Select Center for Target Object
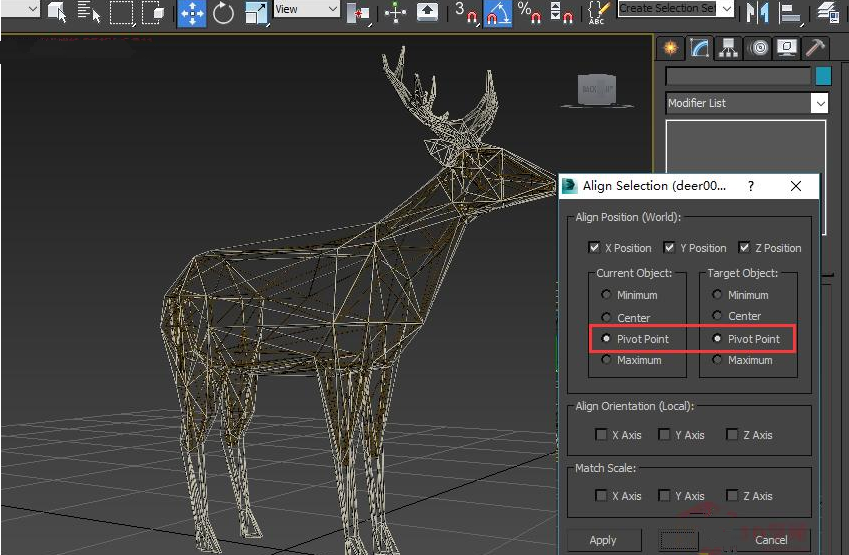 [x=717, y=315]
